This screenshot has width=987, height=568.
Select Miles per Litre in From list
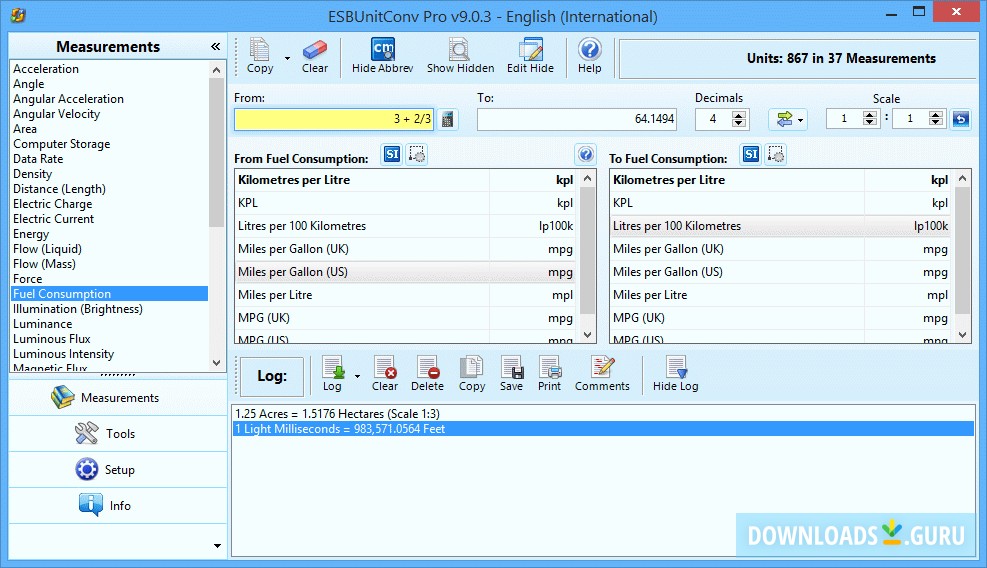pyautogui.click(x=406, y=295)
